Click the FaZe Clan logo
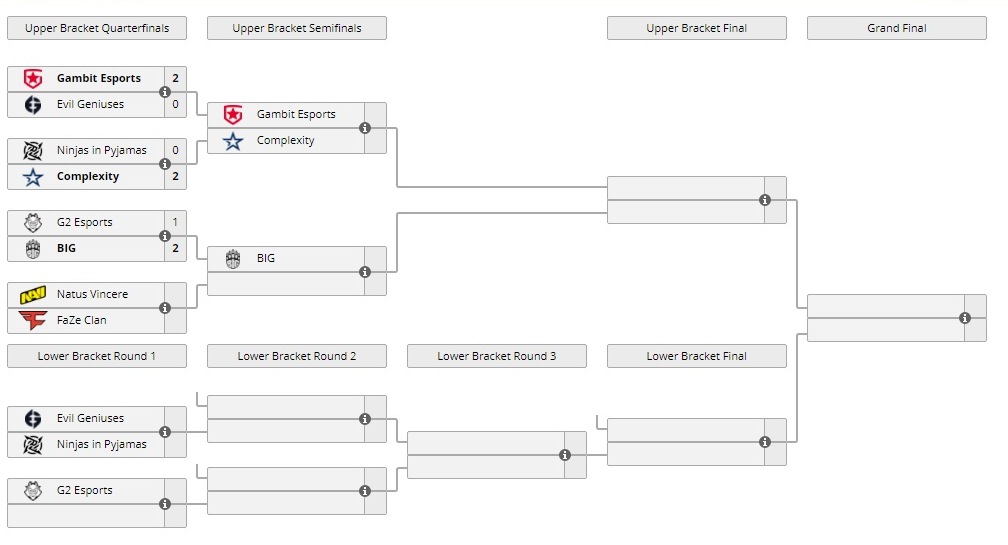This screenshot has width=1008, height=545. tap(33, 320)
